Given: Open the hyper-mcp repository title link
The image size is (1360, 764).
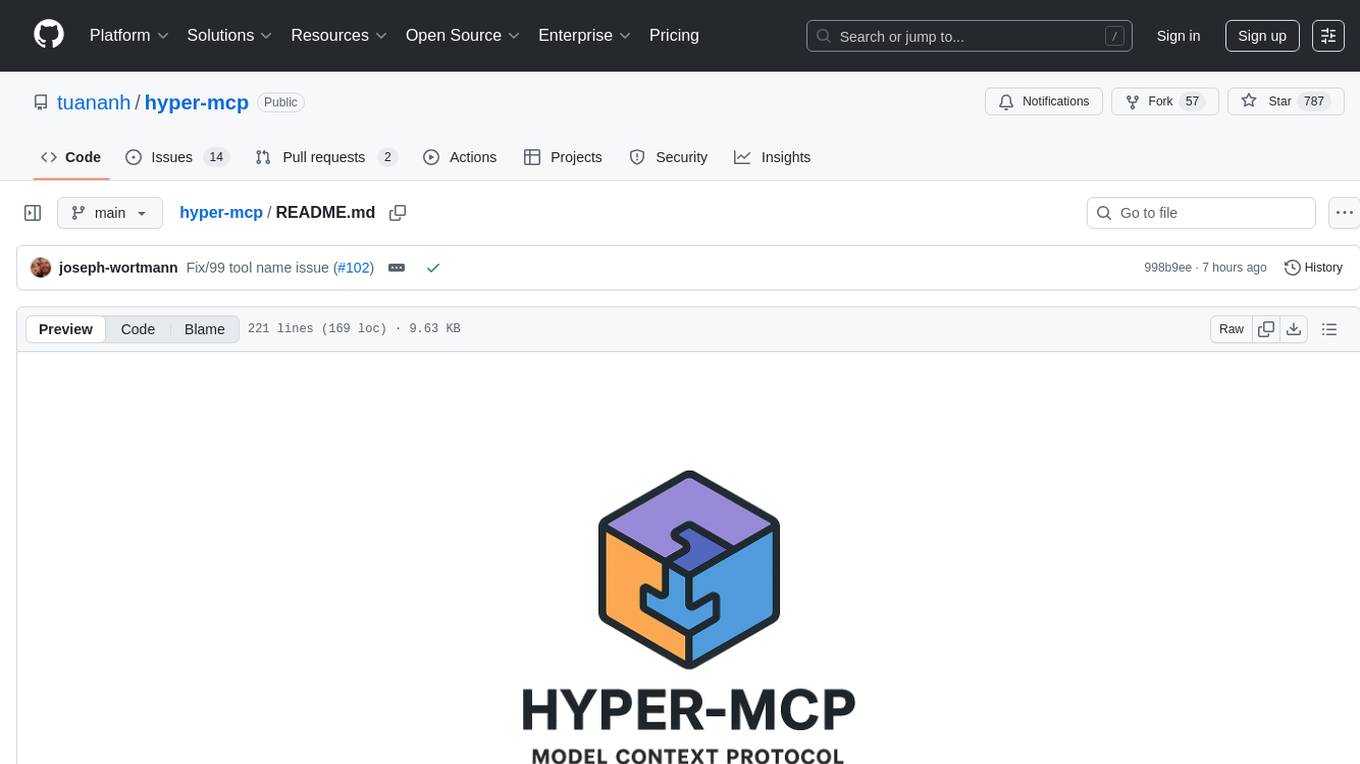Looking at the screenshot, I should pyautogui.click(x=196, y=102).
